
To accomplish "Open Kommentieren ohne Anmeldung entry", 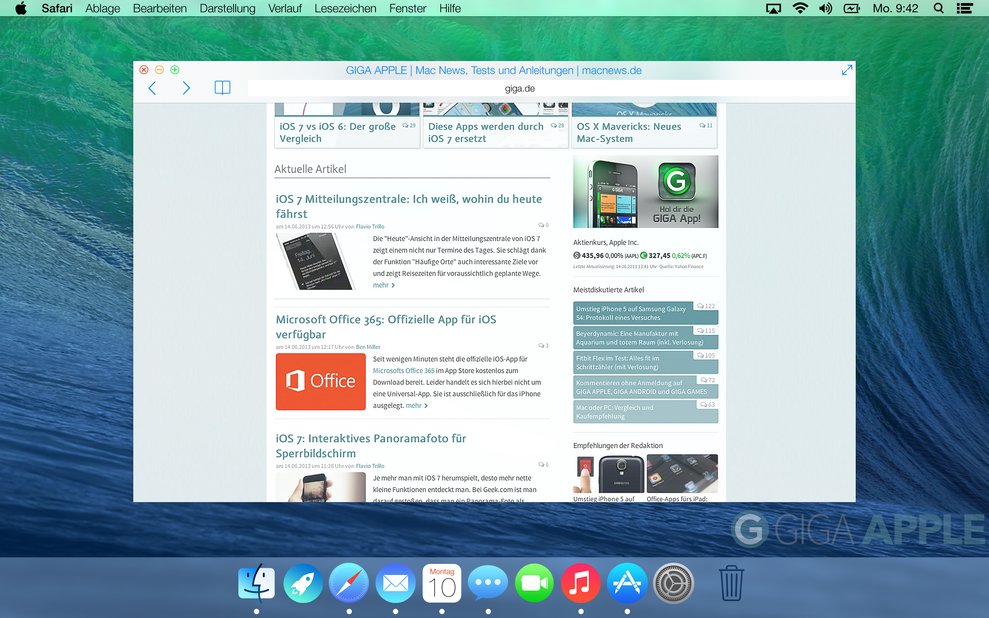I will point(645,387).
